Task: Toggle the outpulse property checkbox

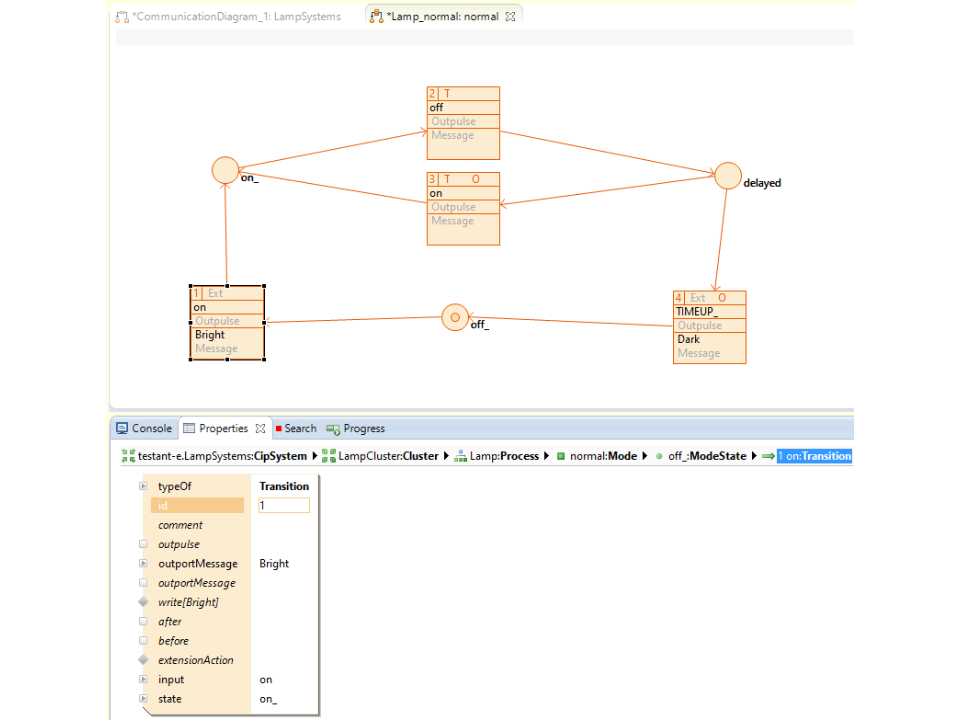Action: [x=143, y=545]
